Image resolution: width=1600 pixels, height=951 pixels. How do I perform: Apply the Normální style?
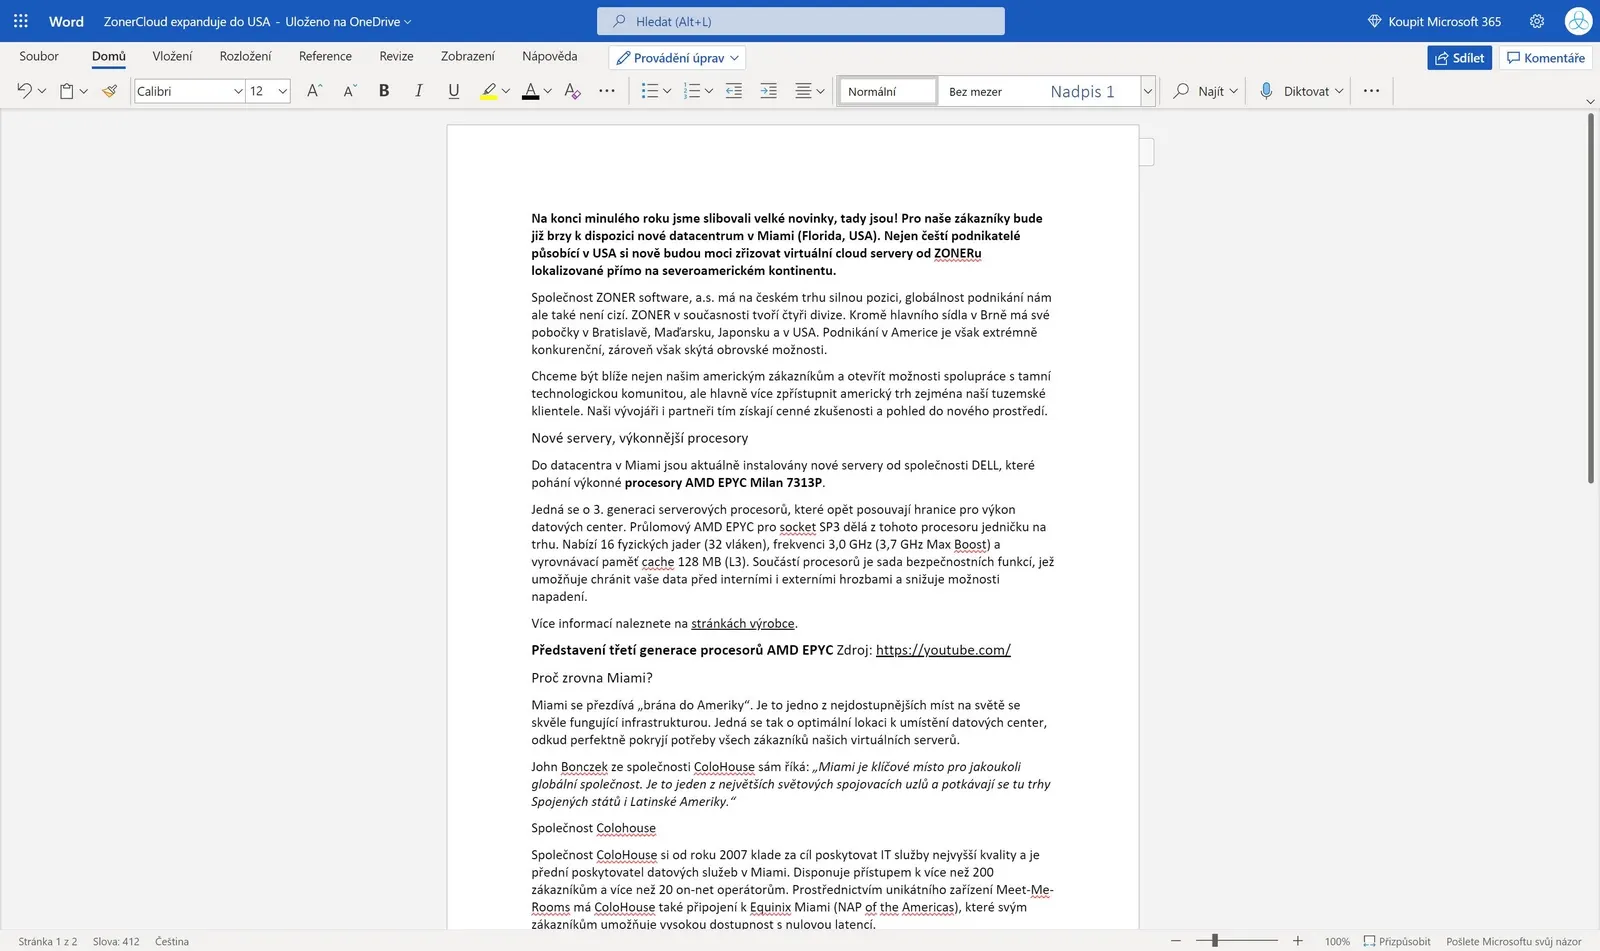point(888,91)
